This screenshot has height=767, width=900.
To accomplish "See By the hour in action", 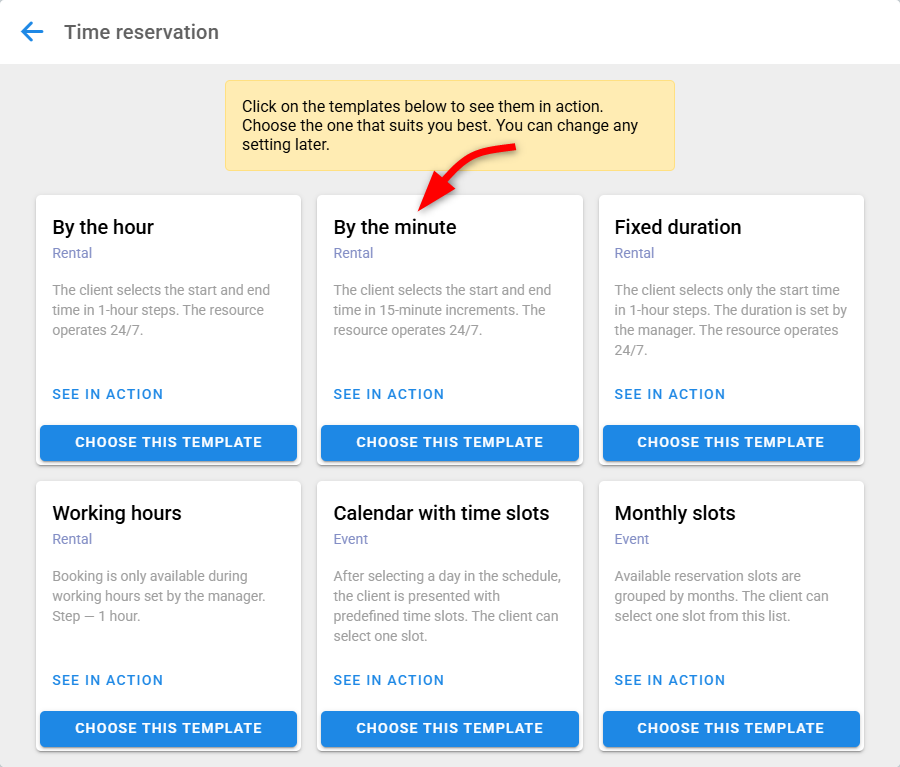I will coord(107,394).
